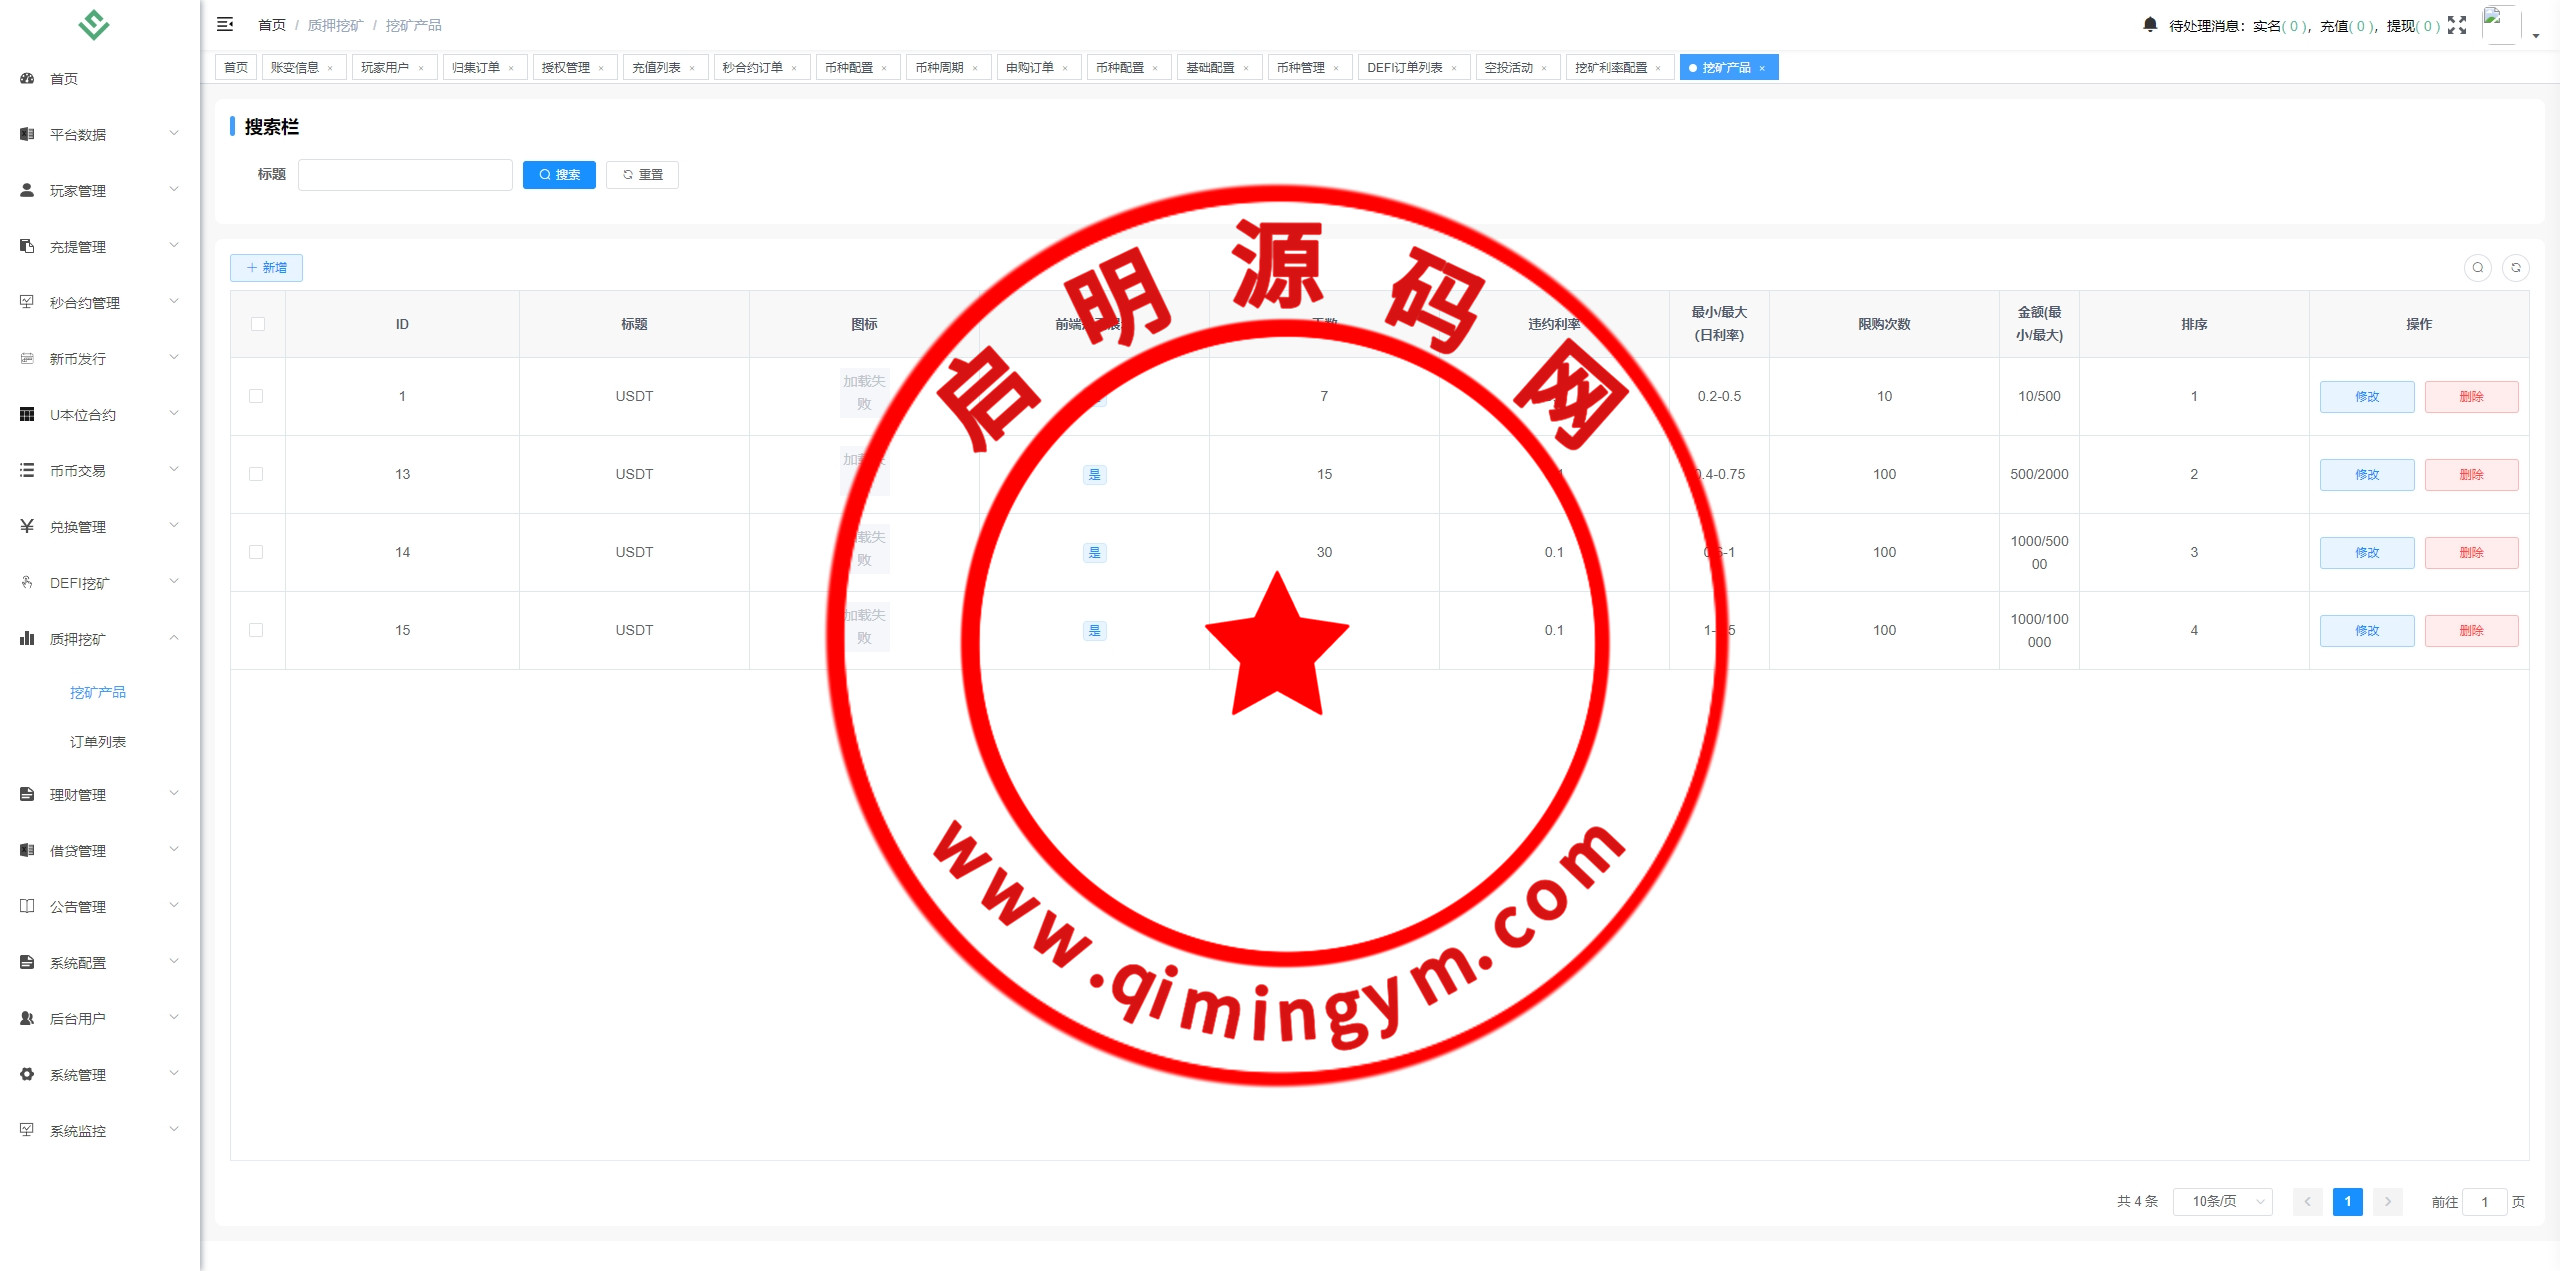Click the round search icon above table

(2478, 268)
